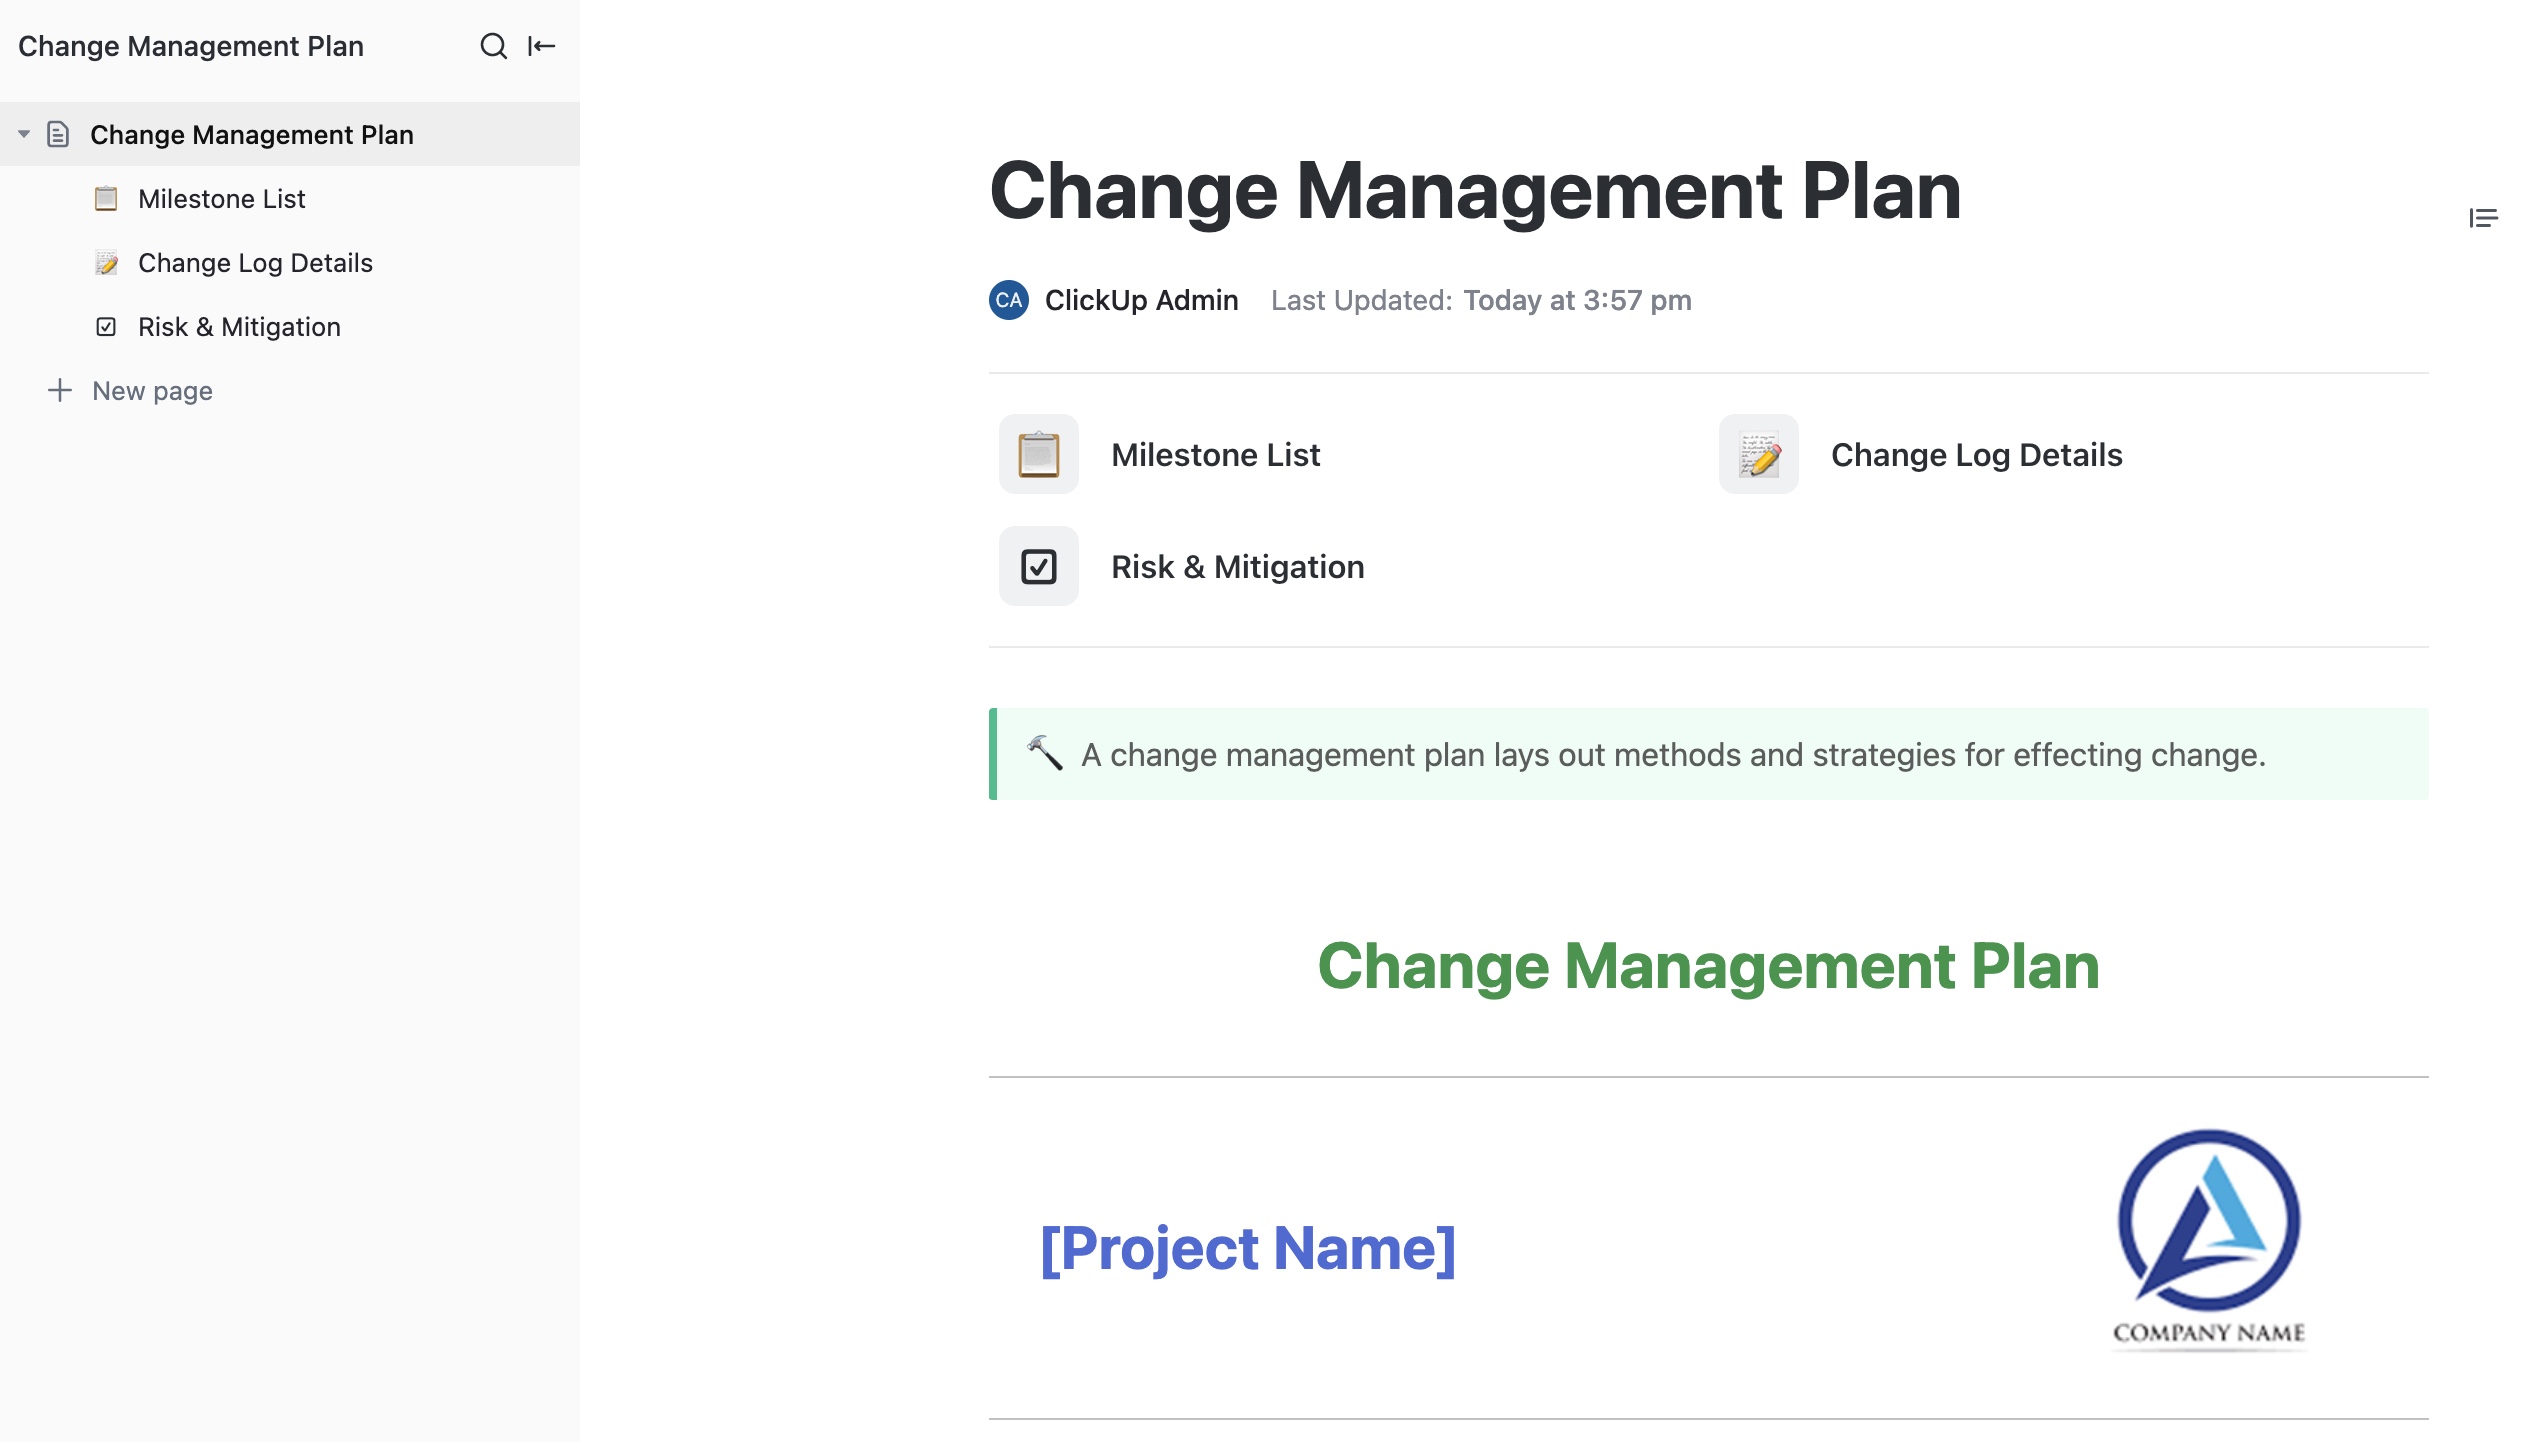Select the Change Log Details sidebar link

(254, 261)
